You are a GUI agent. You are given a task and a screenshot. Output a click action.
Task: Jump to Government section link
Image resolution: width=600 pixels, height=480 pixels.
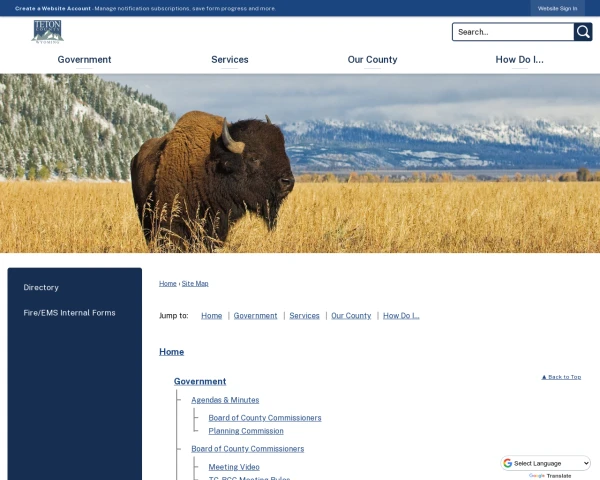coord(255,316)
